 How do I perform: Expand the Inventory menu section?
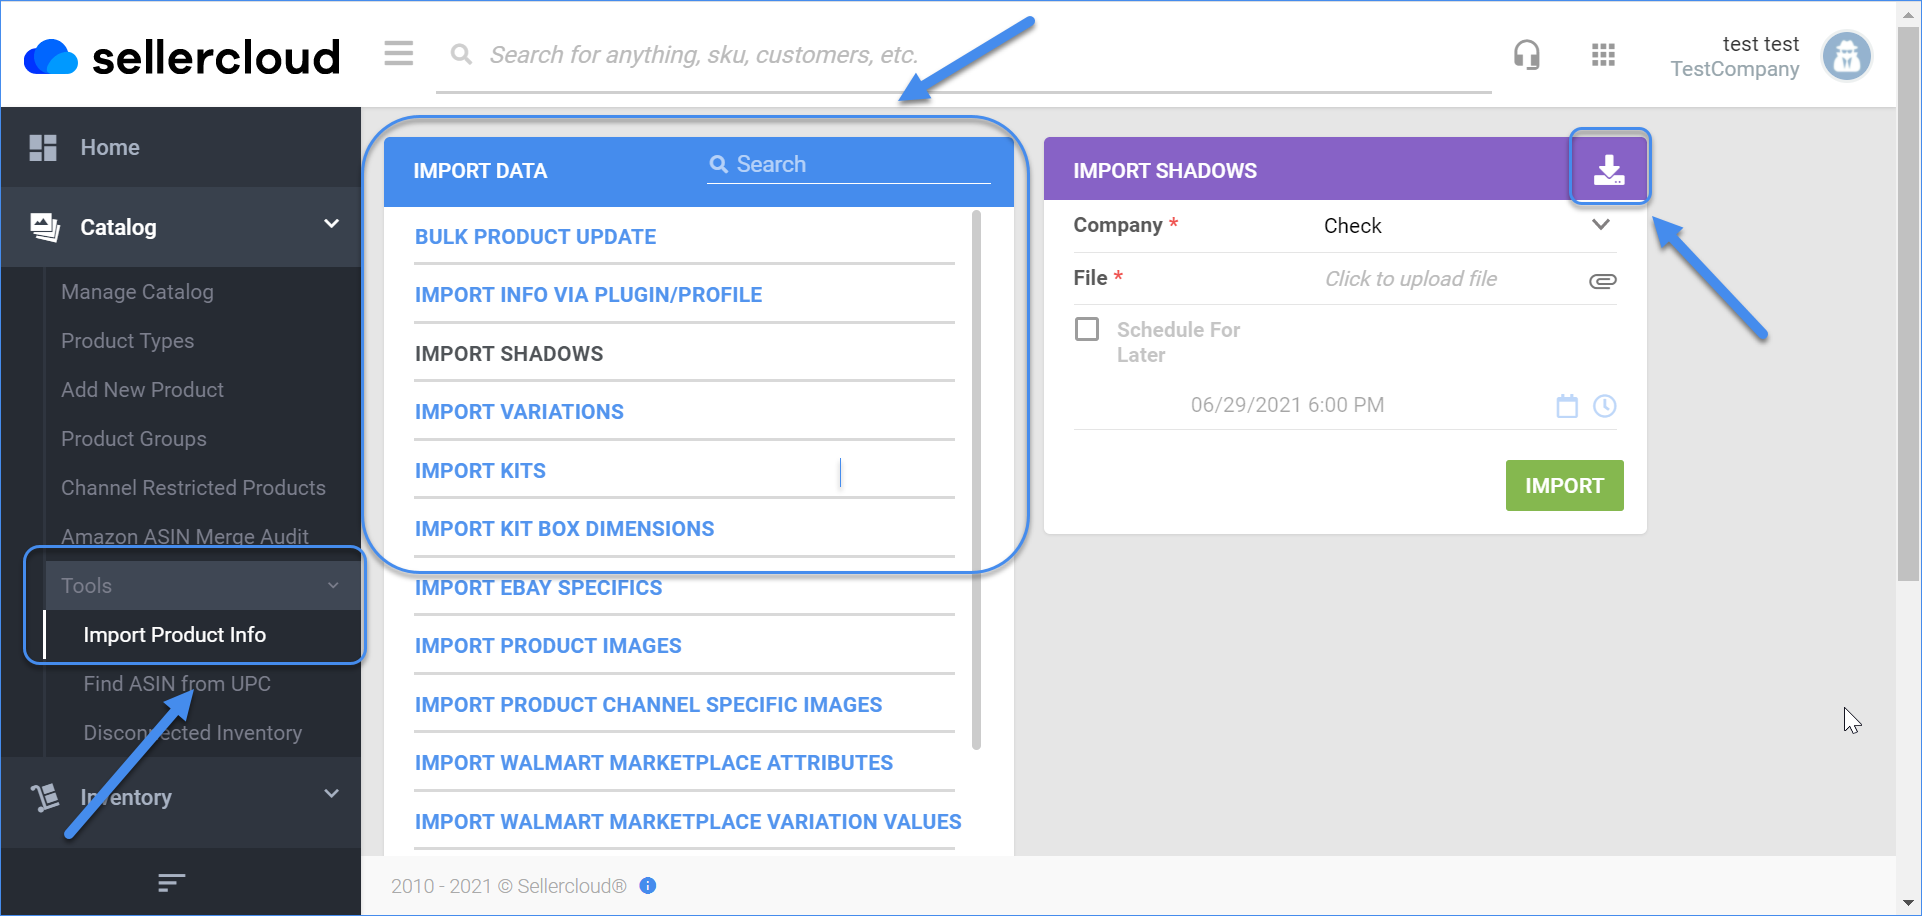[331, 794]
